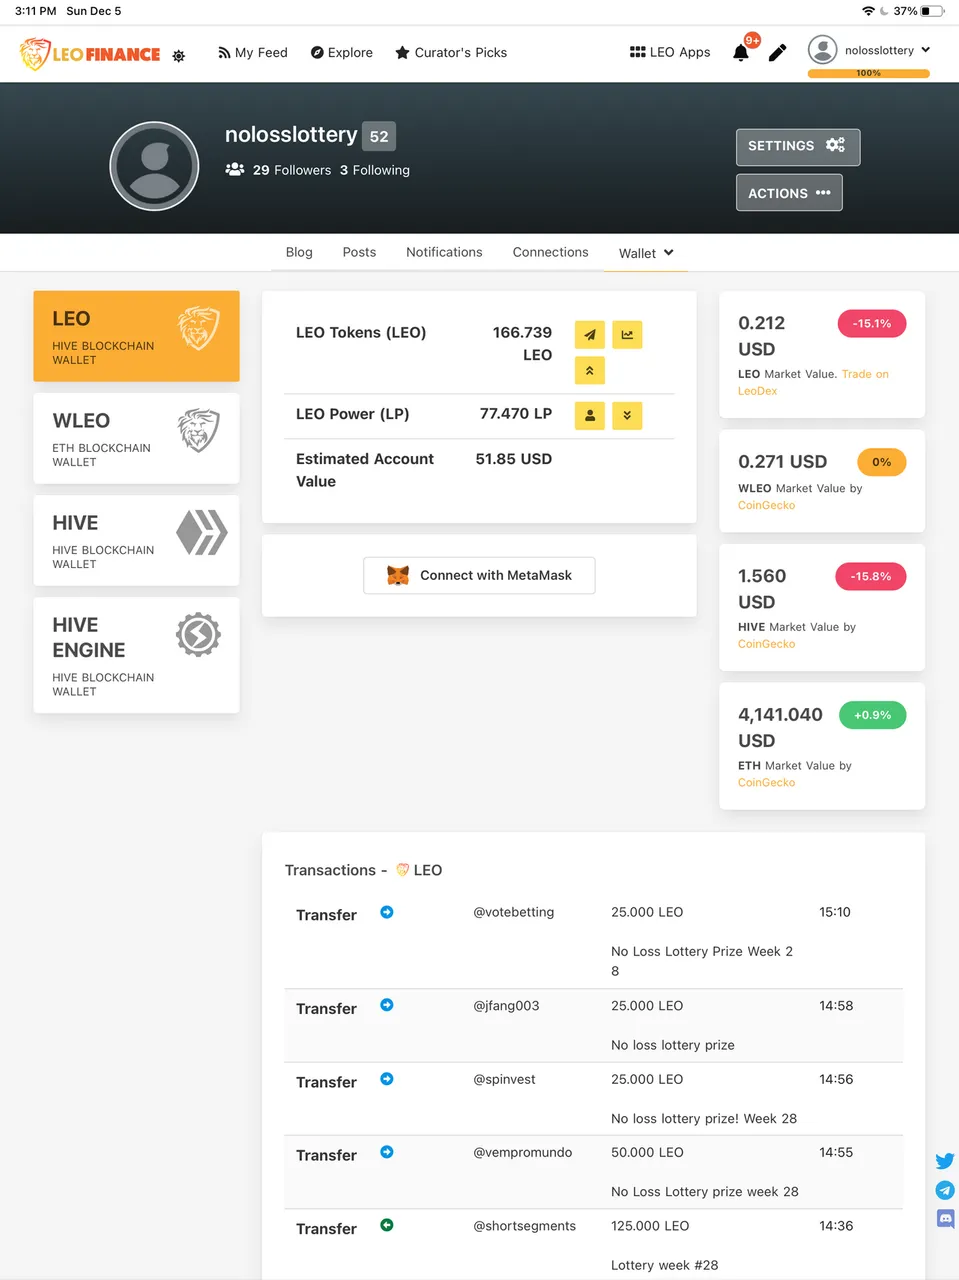Click the green arrow on @shortsegments transfer
The height and width of the screenshot is (1280, 959).
coord(387,1225)
